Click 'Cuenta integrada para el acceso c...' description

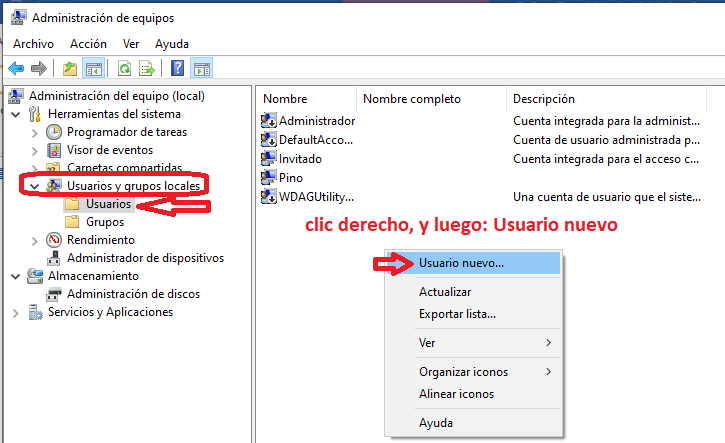click(x=606, y=159)
